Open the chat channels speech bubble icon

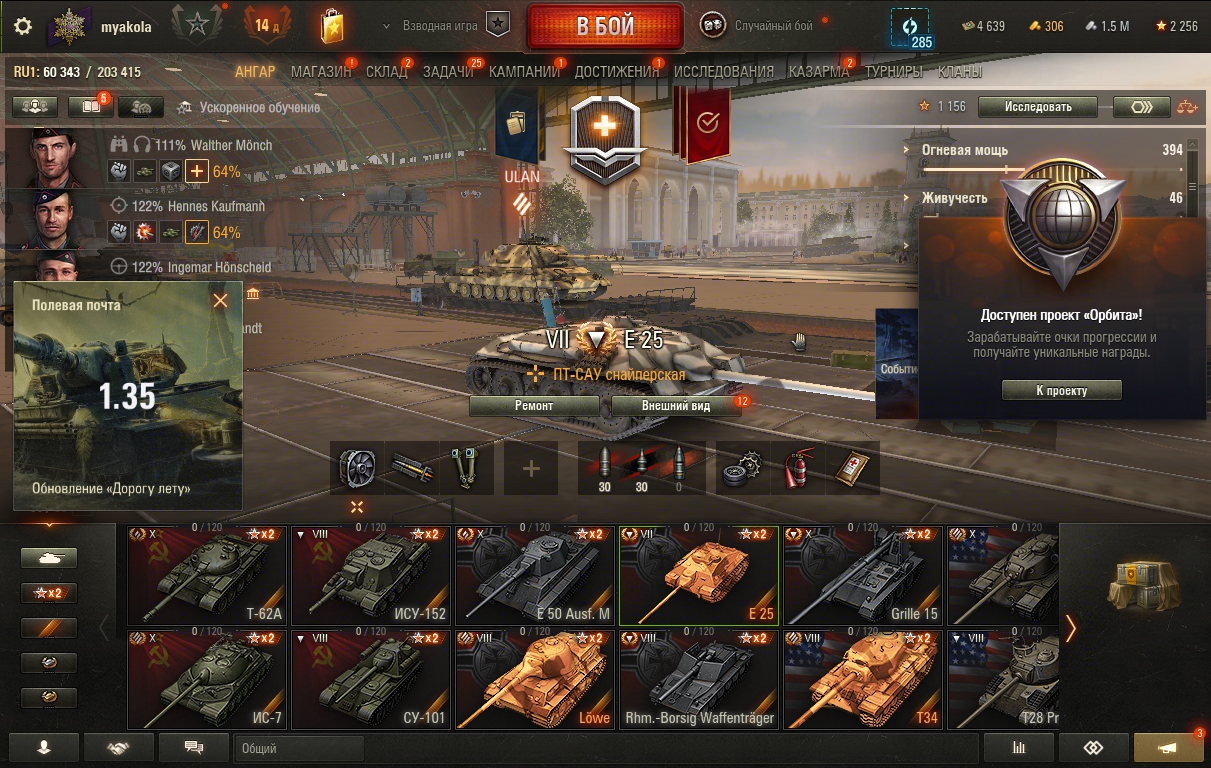(194, 747)
